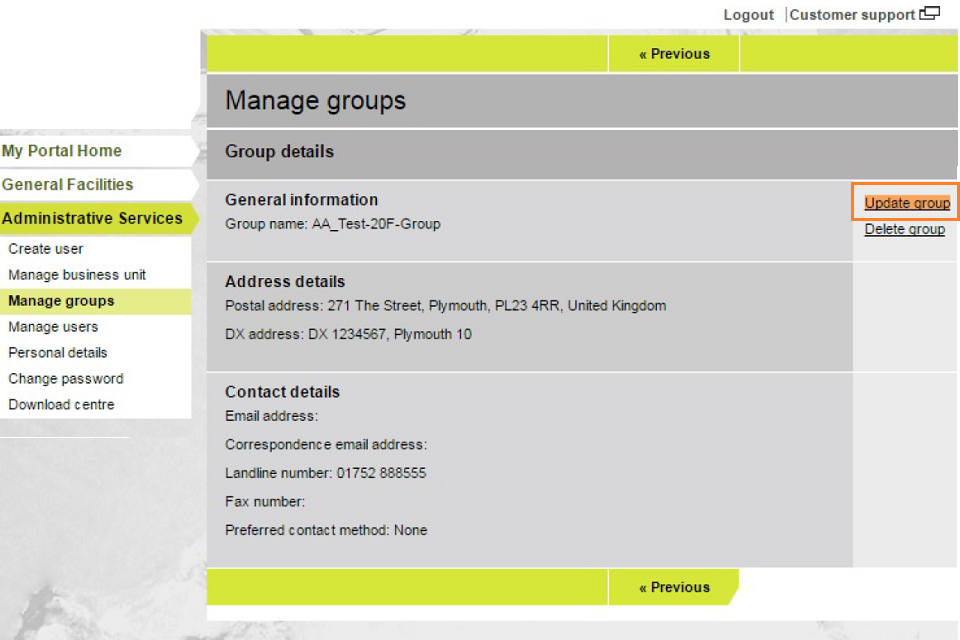Click the Delete group link
Screen dimensions: 960x640
point(904,229)
